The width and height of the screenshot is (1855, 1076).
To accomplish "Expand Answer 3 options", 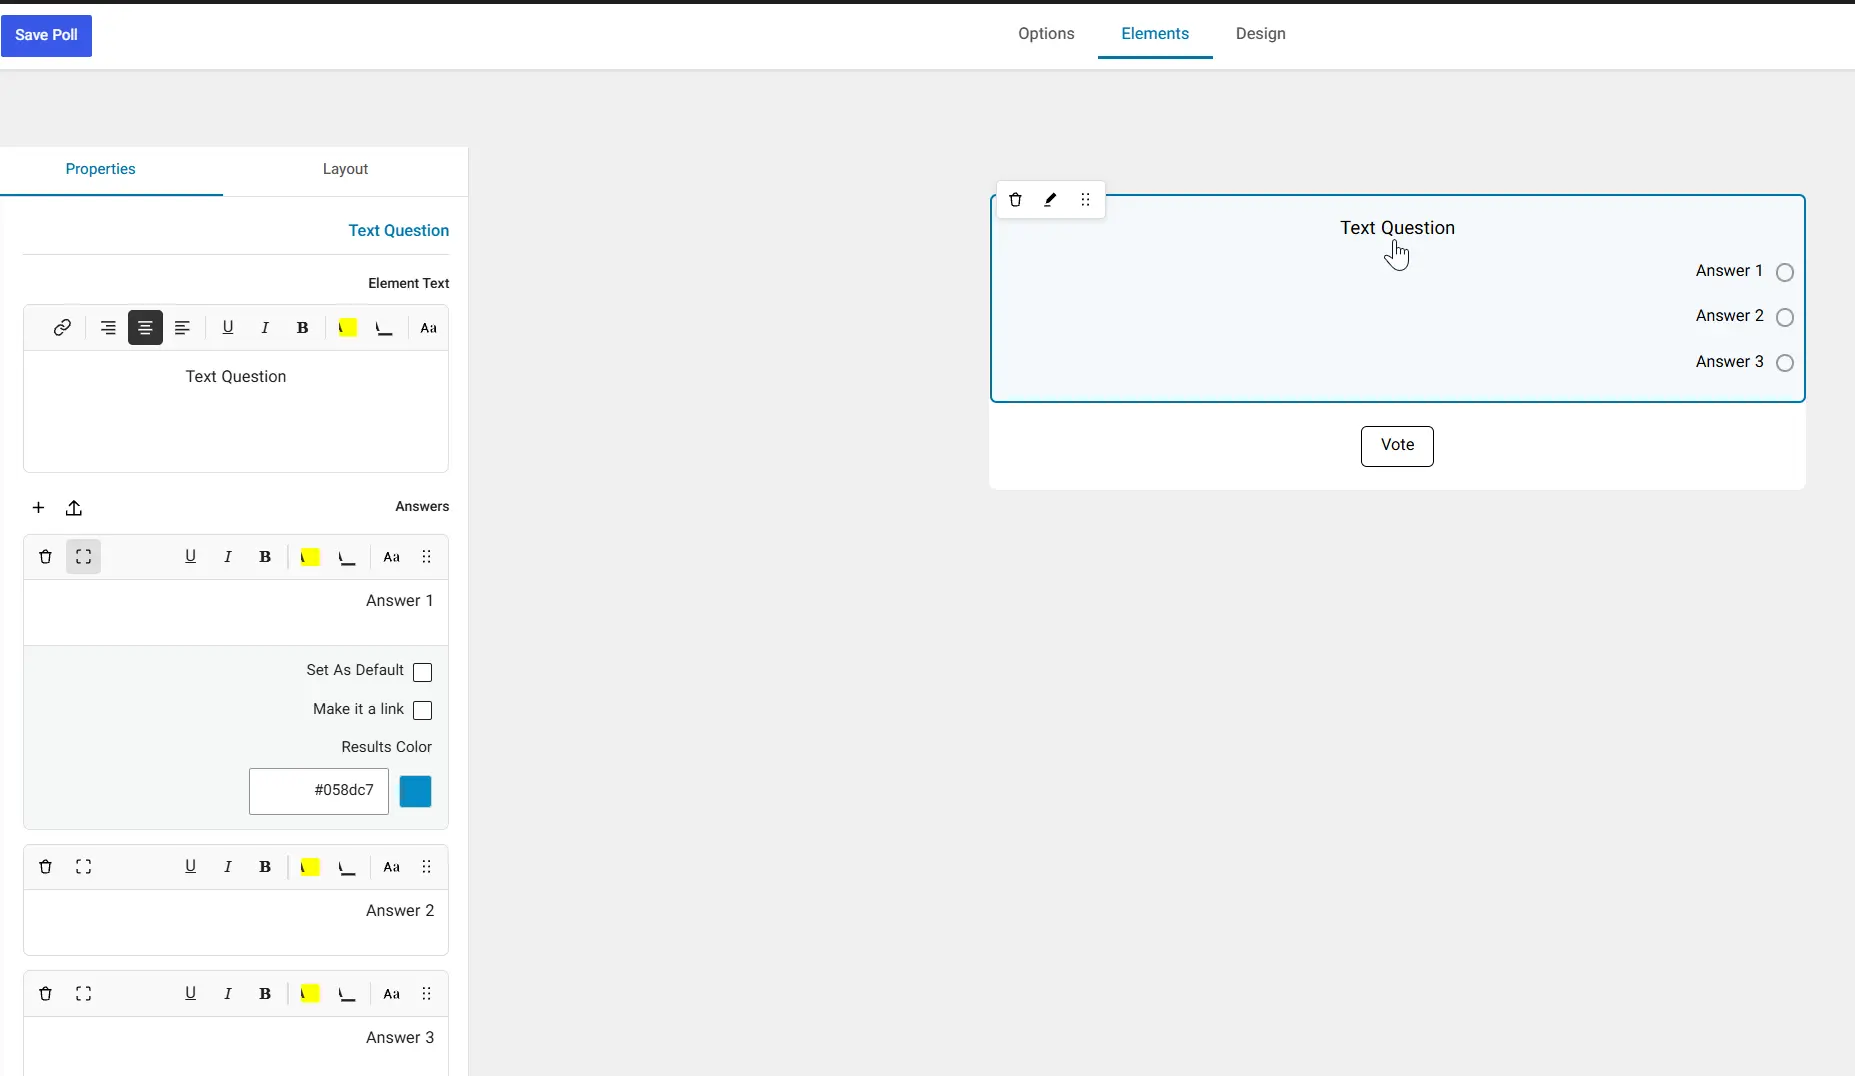I will click(x=84, y=994).
